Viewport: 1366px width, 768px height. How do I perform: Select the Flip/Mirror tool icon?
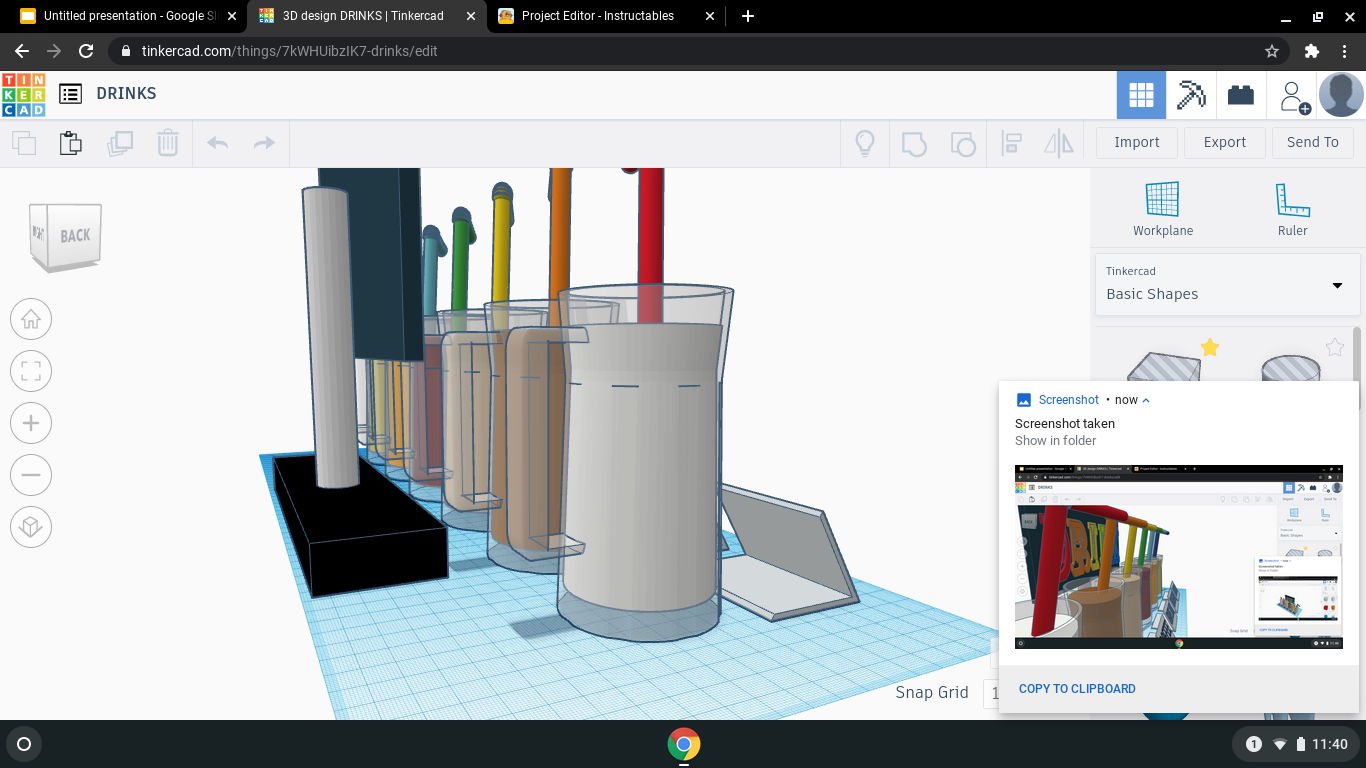click(1059, 142)
